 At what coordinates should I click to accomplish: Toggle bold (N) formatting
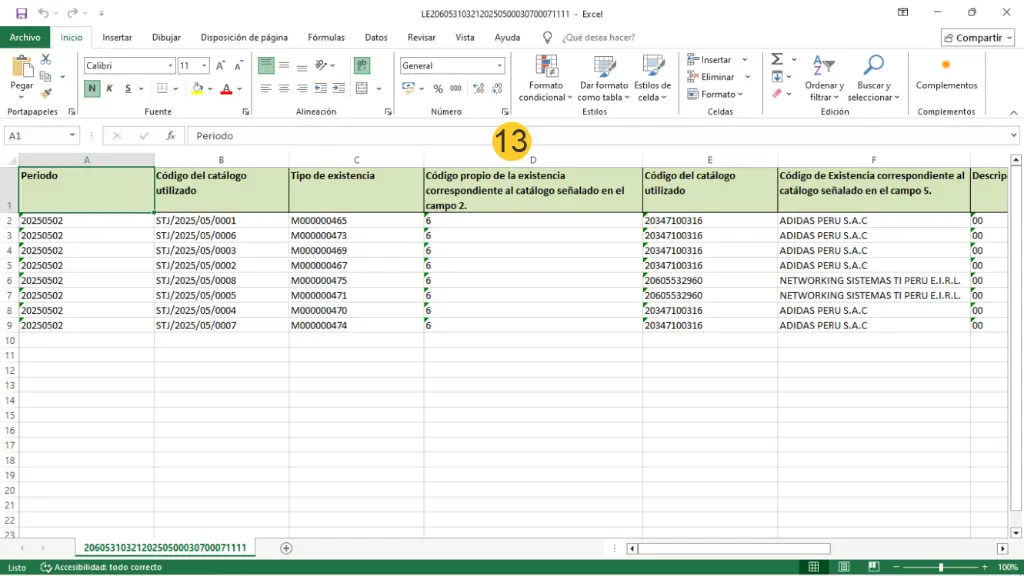point(92,88)
